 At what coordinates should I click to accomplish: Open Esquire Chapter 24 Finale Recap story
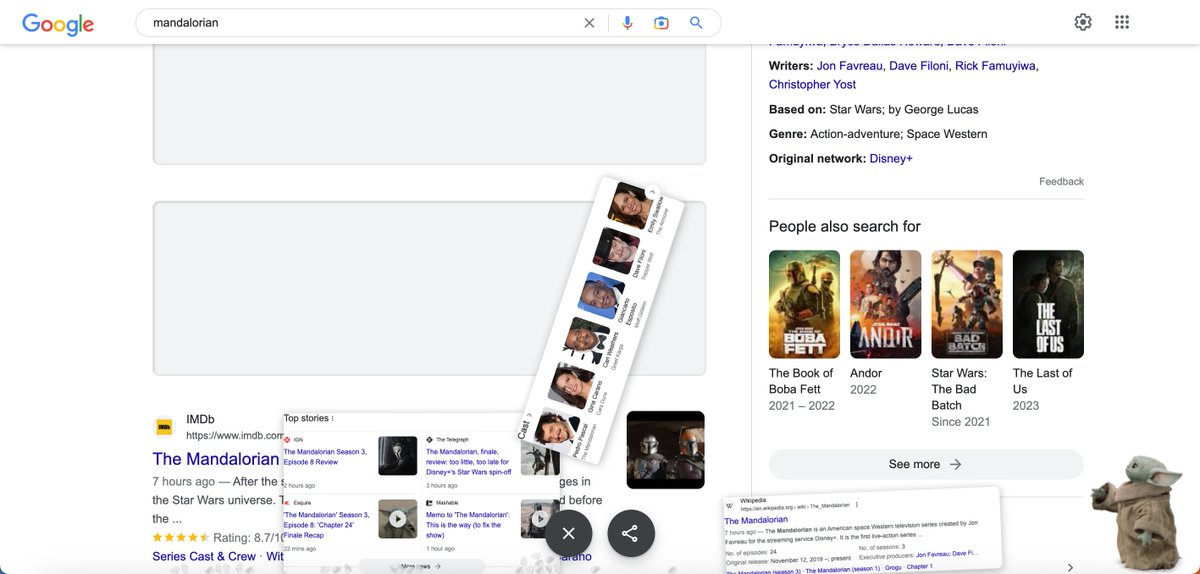tap(326, 524)
